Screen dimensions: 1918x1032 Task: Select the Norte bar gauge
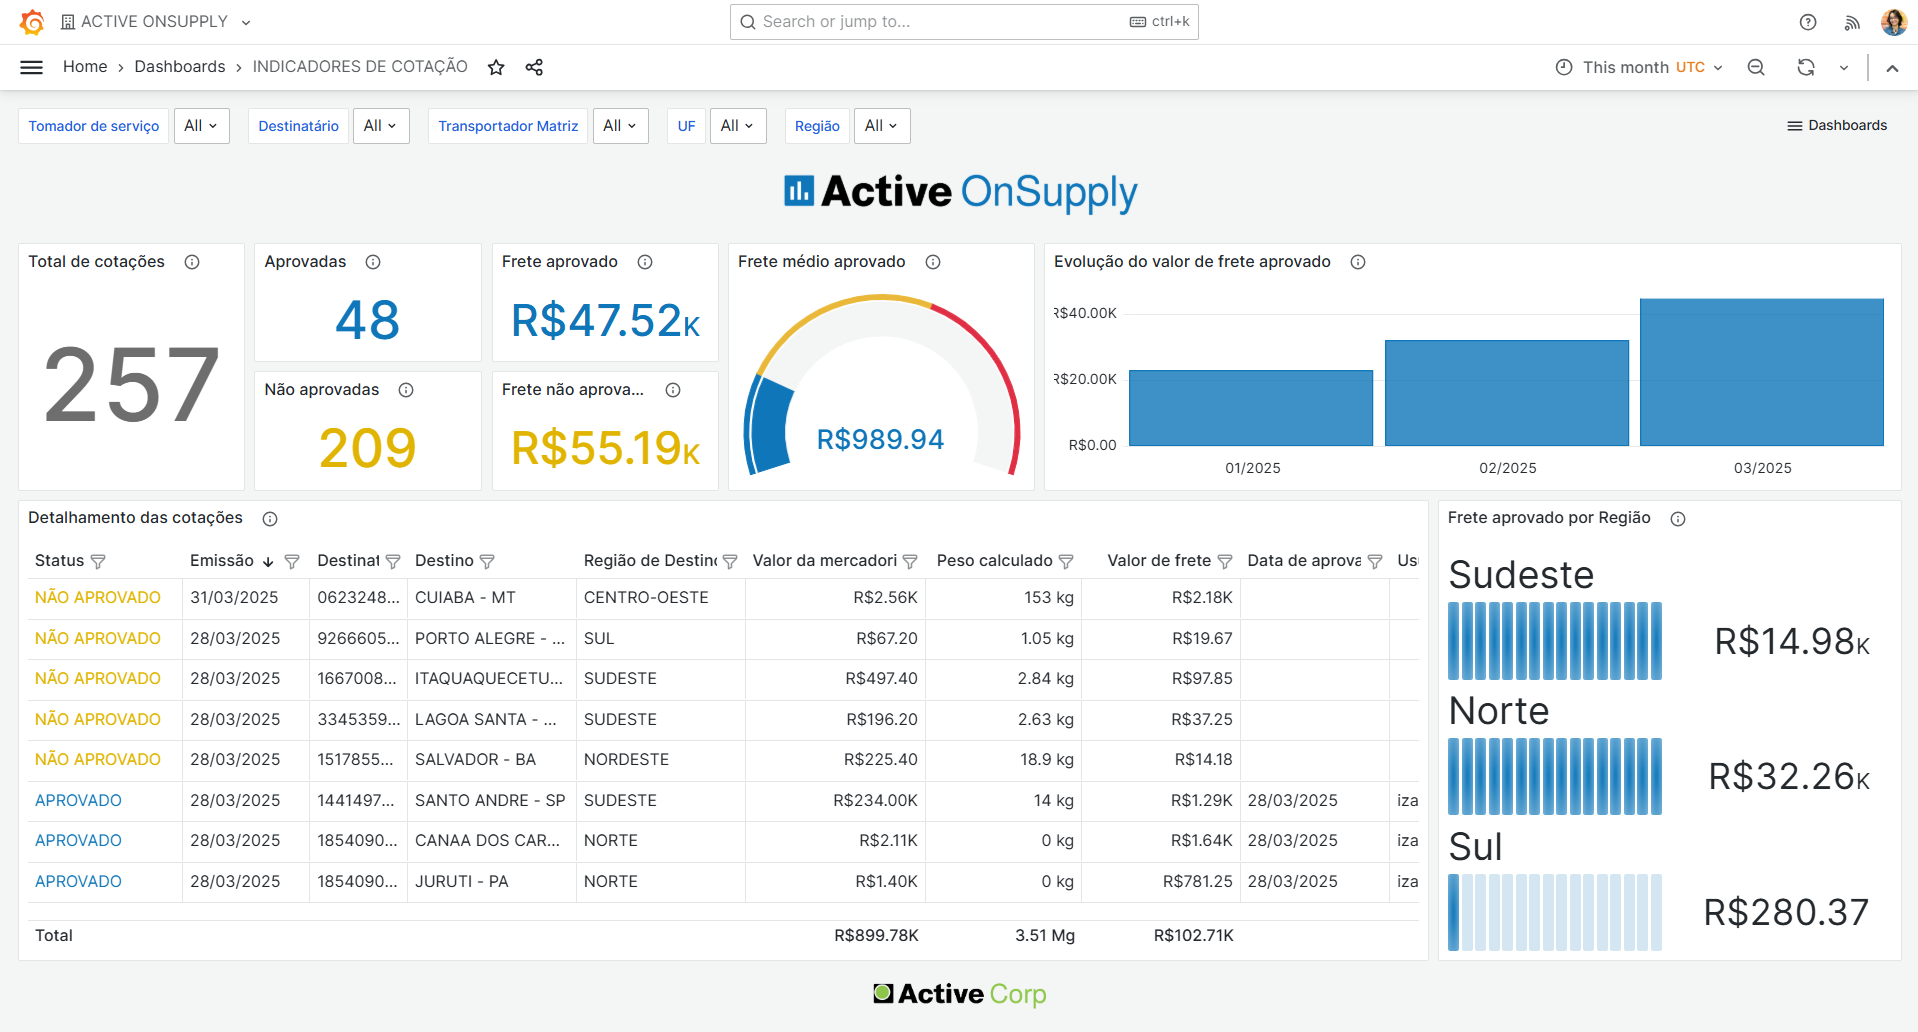pos(1555,777)
